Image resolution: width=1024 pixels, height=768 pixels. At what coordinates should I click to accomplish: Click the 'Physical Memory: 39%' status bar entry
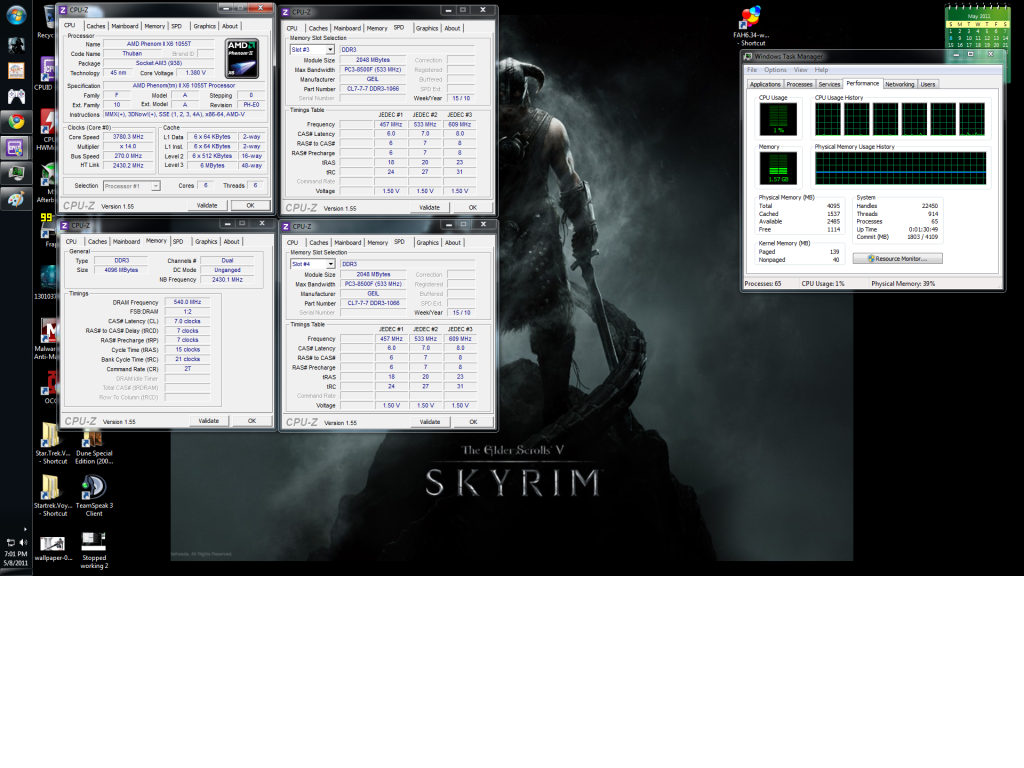coord(903,283)
